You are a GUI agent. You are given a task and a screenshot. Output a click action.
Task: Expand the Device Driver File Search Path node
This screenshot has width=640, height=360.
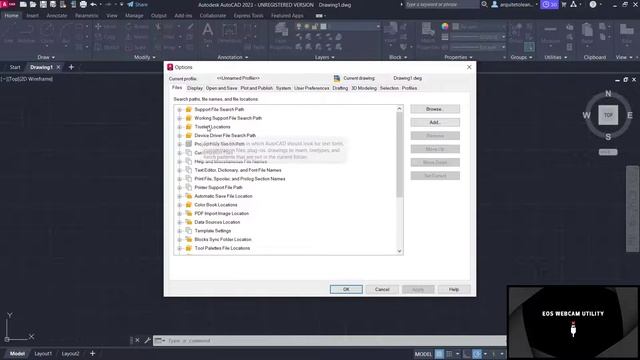click(x=179, y=136)
